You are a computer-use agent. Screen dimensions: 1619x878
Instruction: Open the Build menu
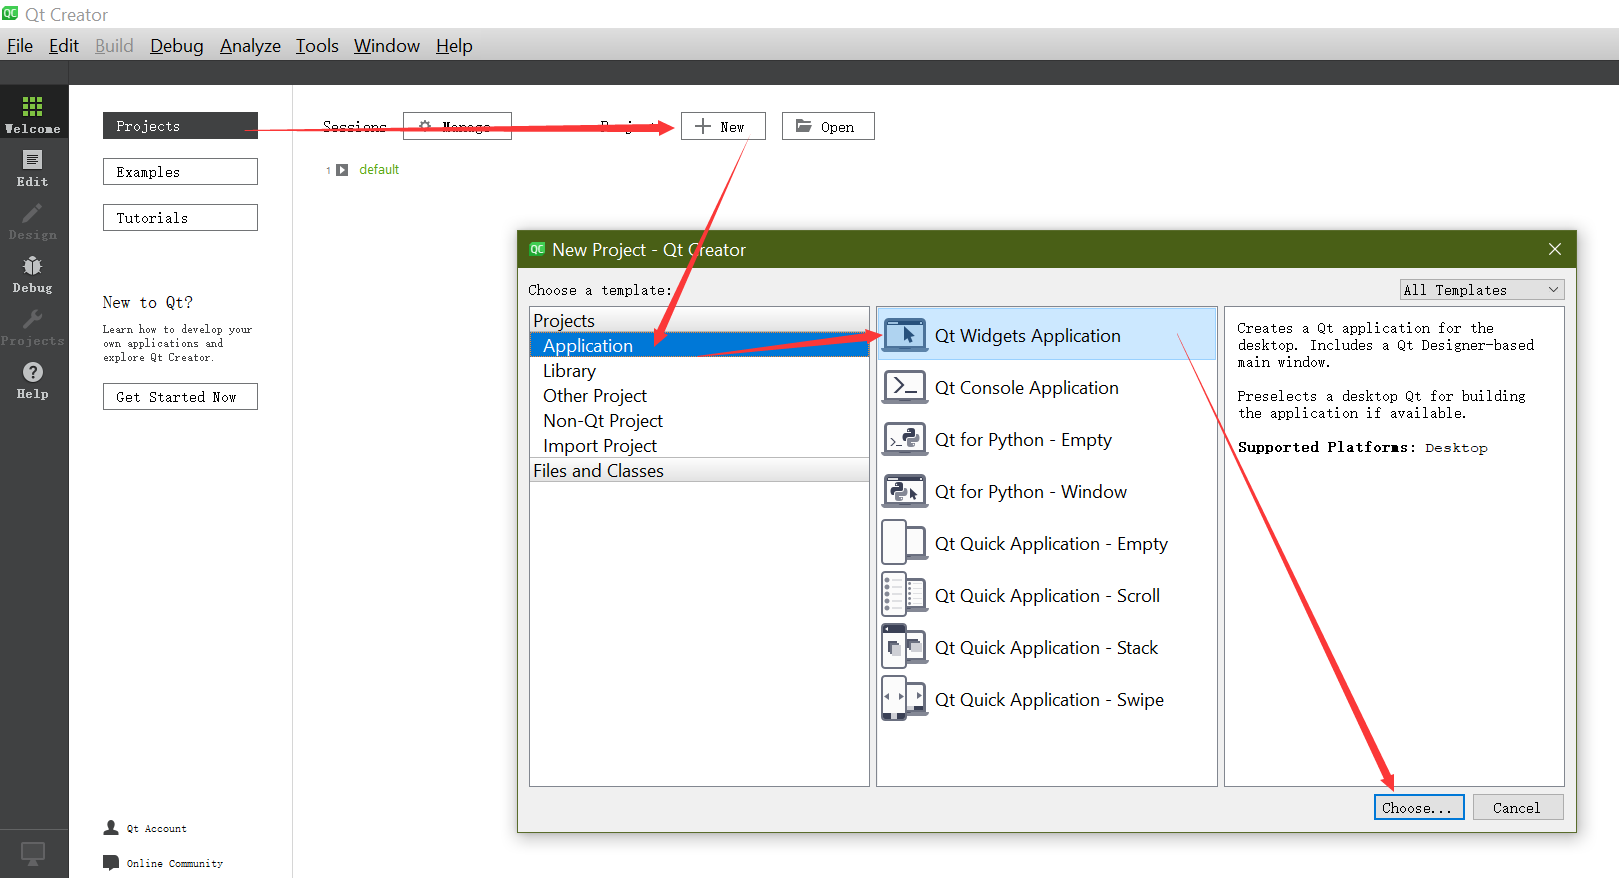(x=114, y=46)
